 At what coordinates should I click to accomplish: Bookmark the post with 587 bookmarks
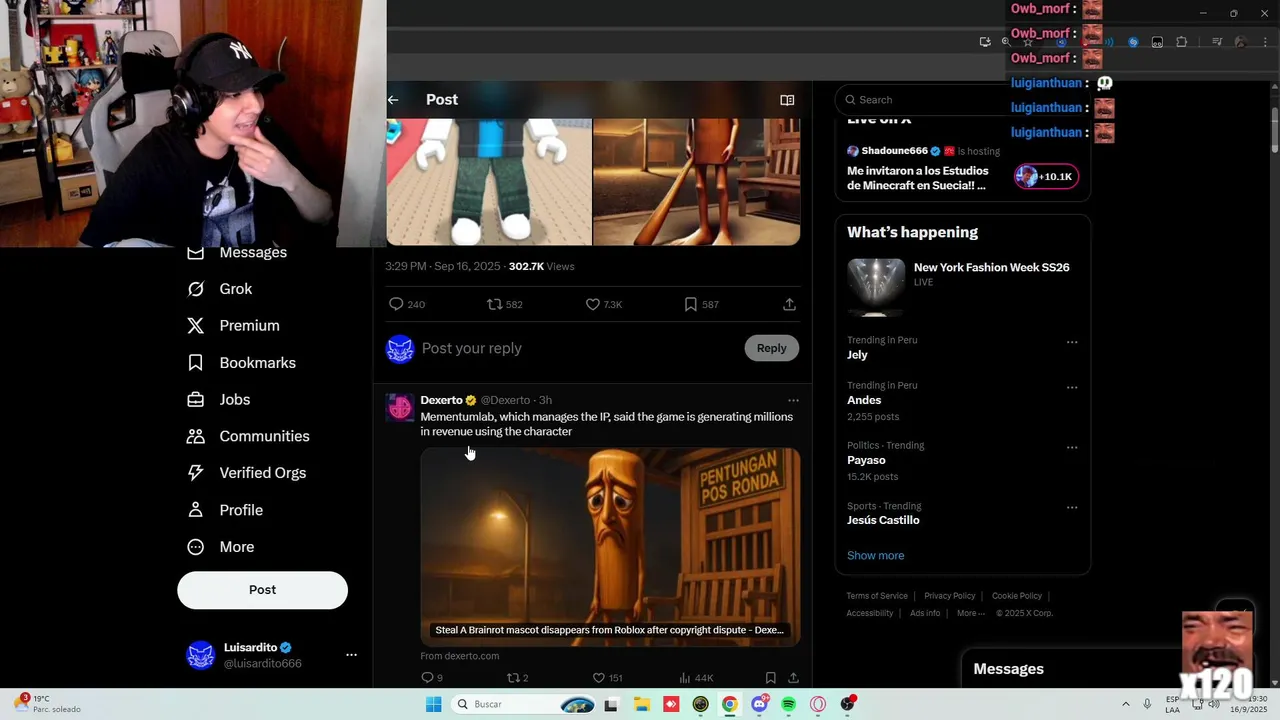pos(701,304)
